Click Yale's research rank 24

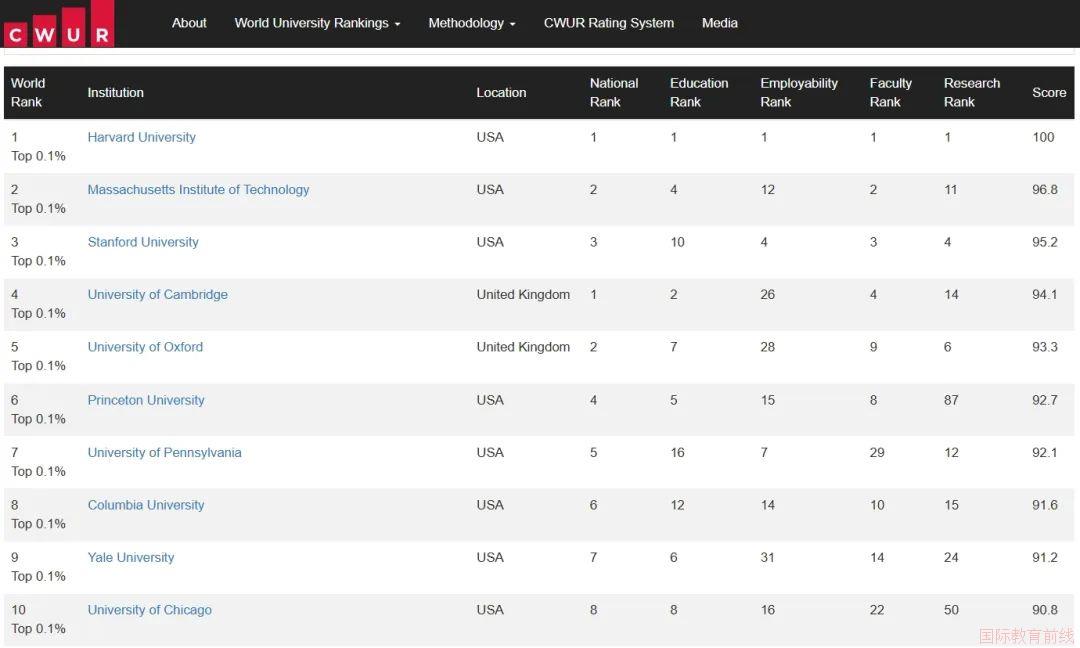[951, 557]
